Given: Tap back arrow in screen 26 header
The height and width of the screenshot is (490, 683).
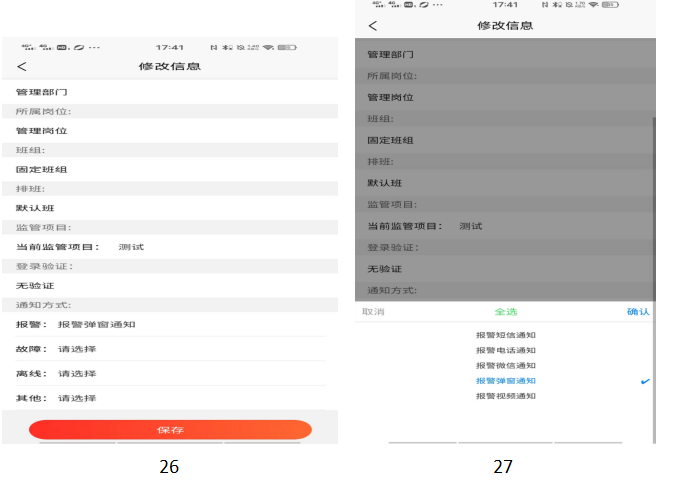Looking at the screenshot, I should 22,66.
